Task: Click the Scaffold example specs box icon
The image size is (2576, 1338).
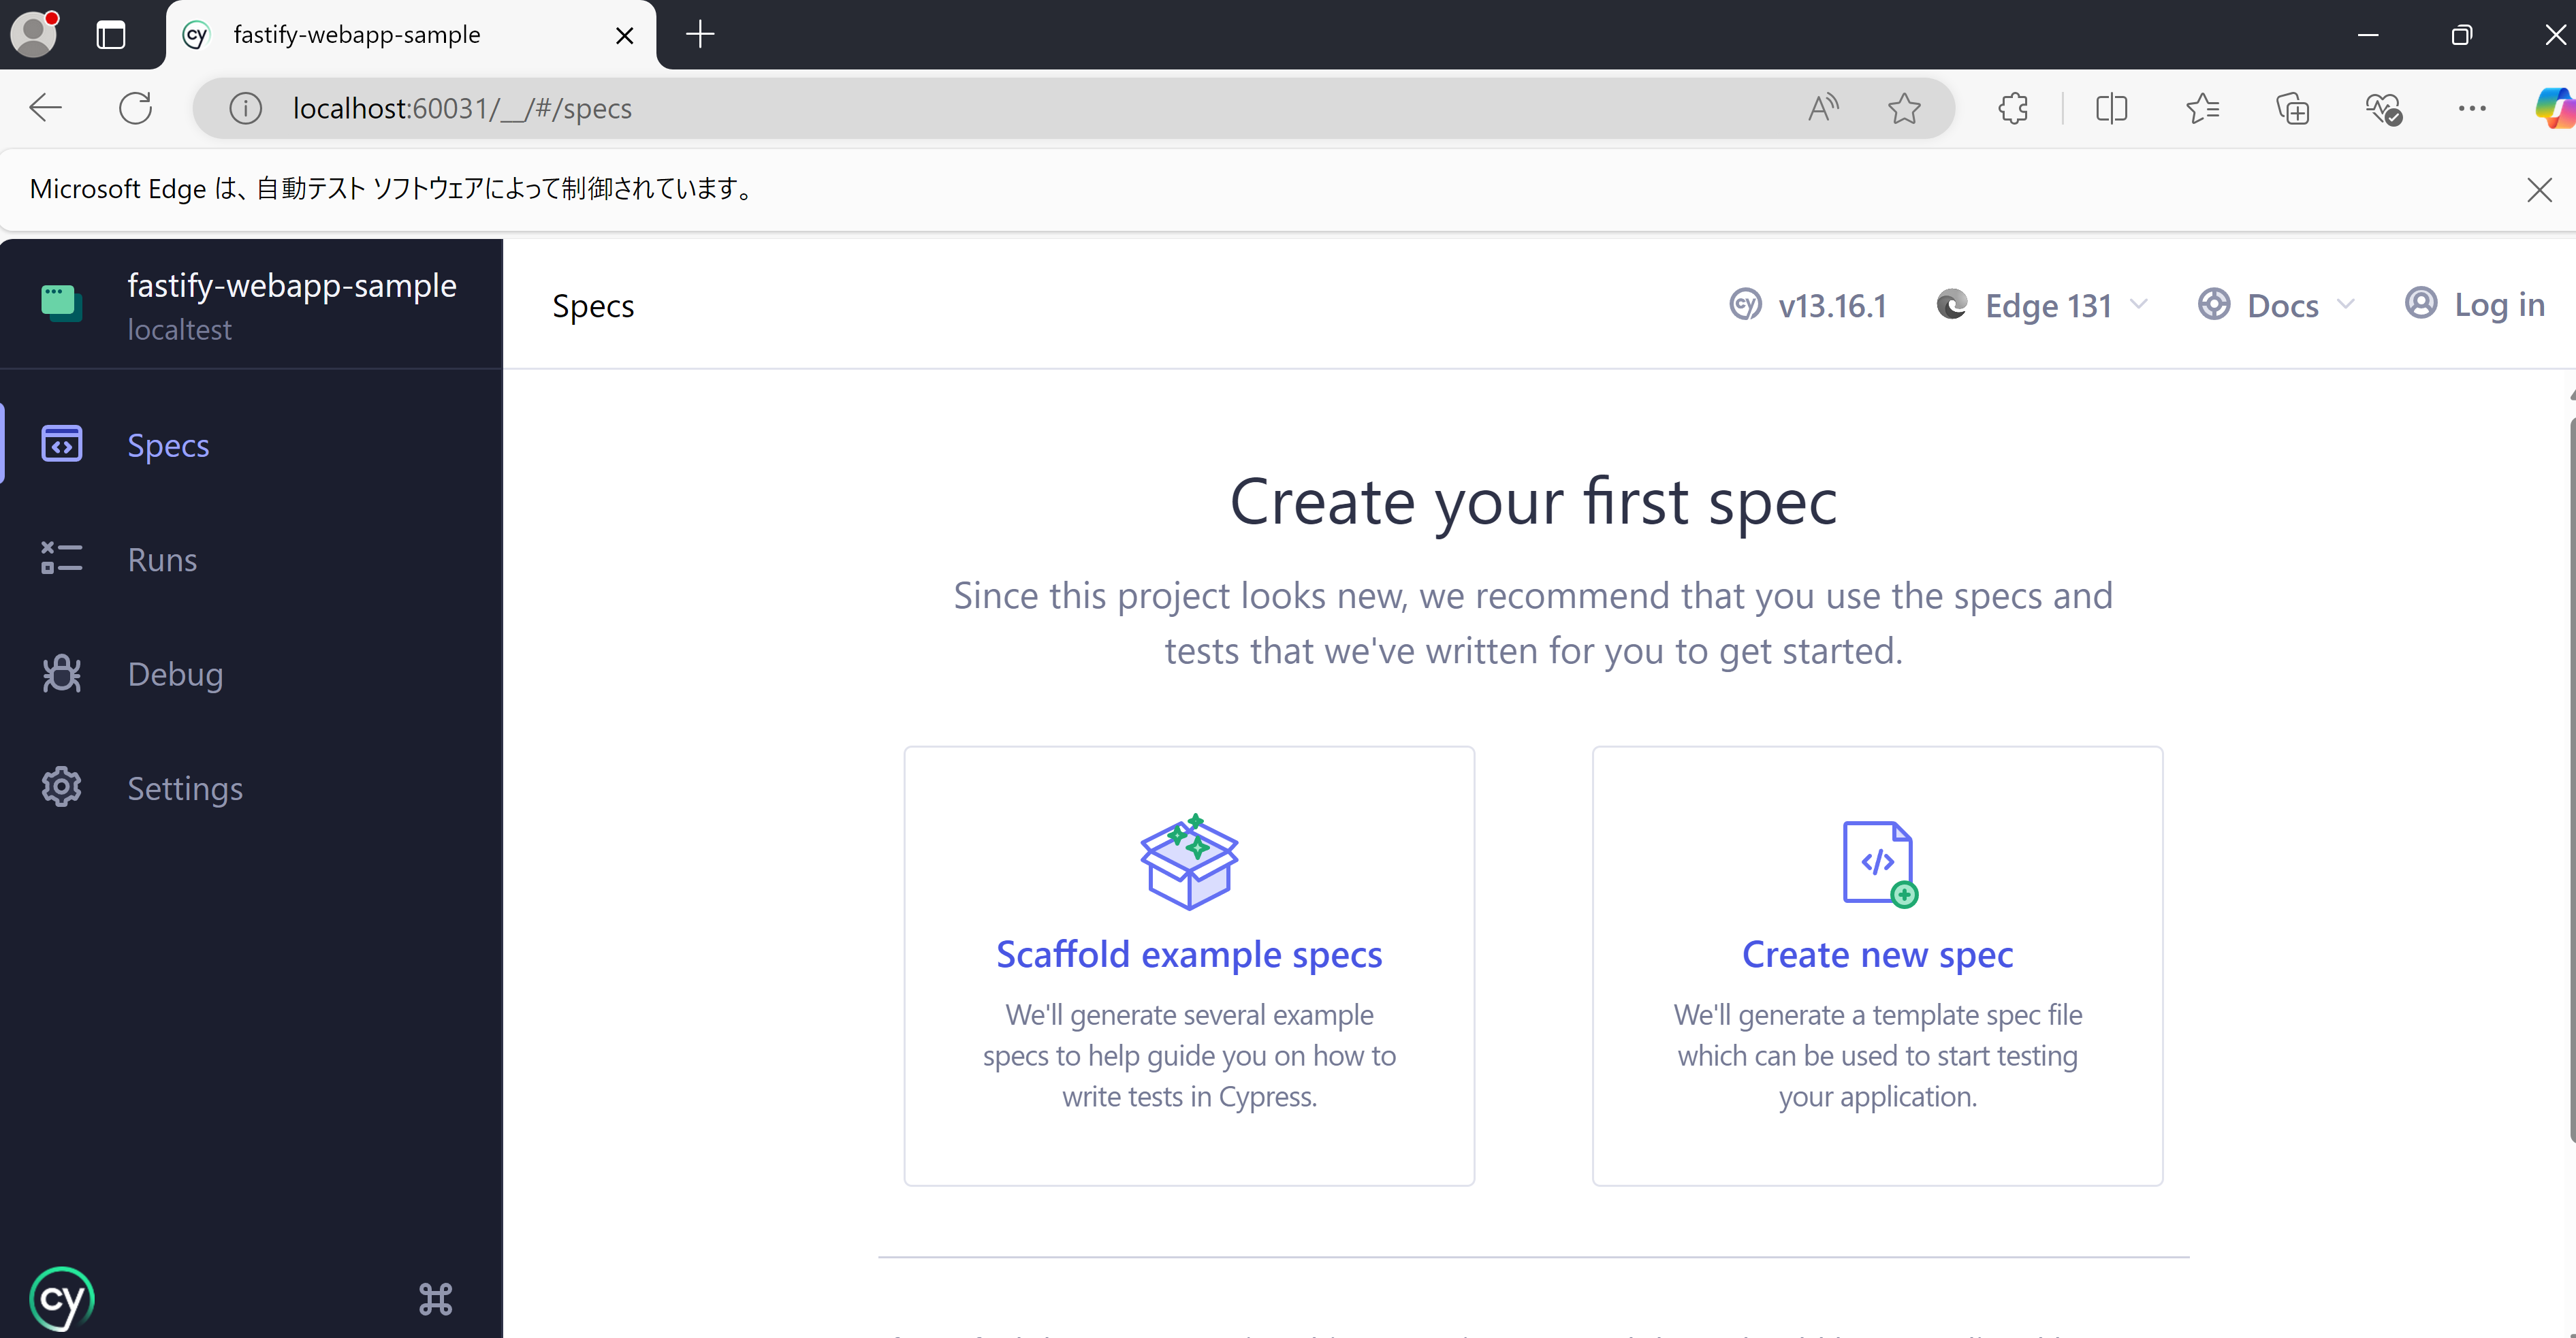Action: pyautogui.click(x=1189, y=862)
